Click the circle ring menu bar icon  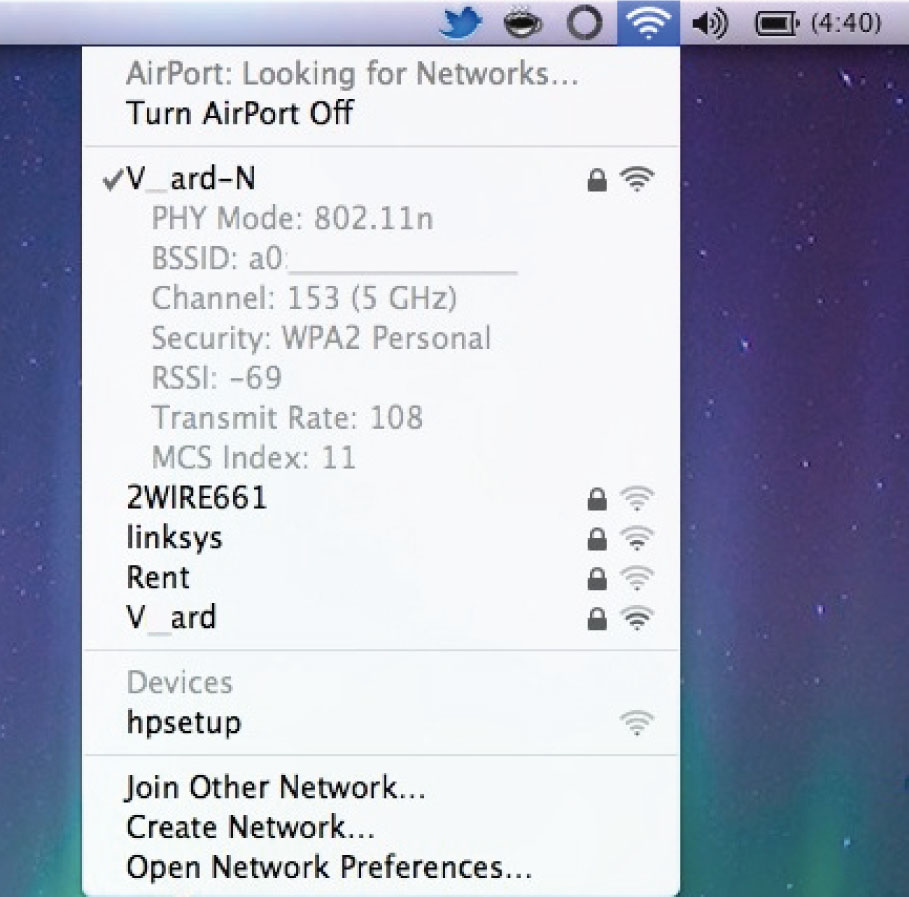[x=584, y=23]
